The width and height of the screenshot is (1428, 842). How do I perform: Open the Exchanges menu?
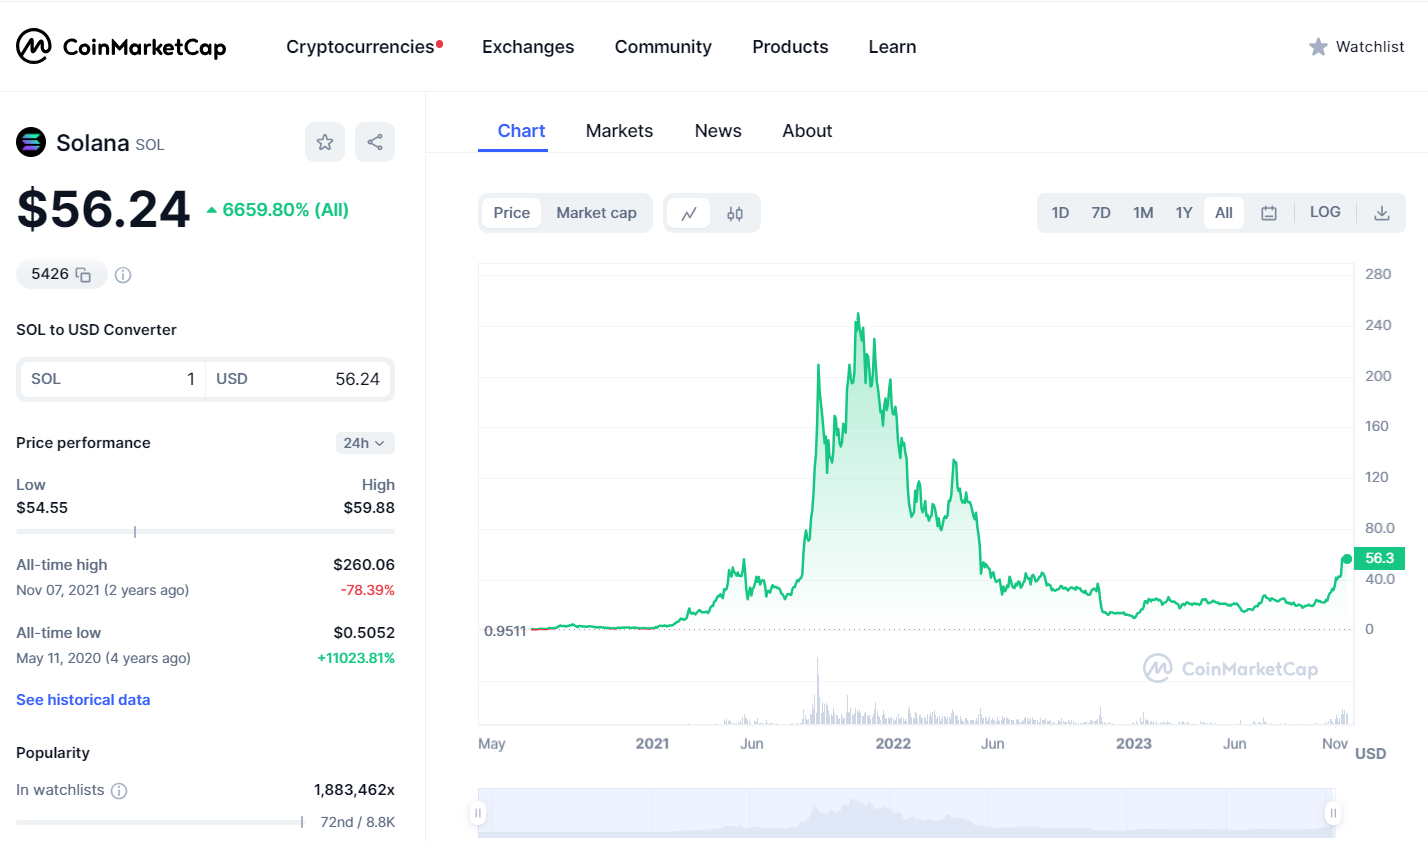(x=528, y=47)
